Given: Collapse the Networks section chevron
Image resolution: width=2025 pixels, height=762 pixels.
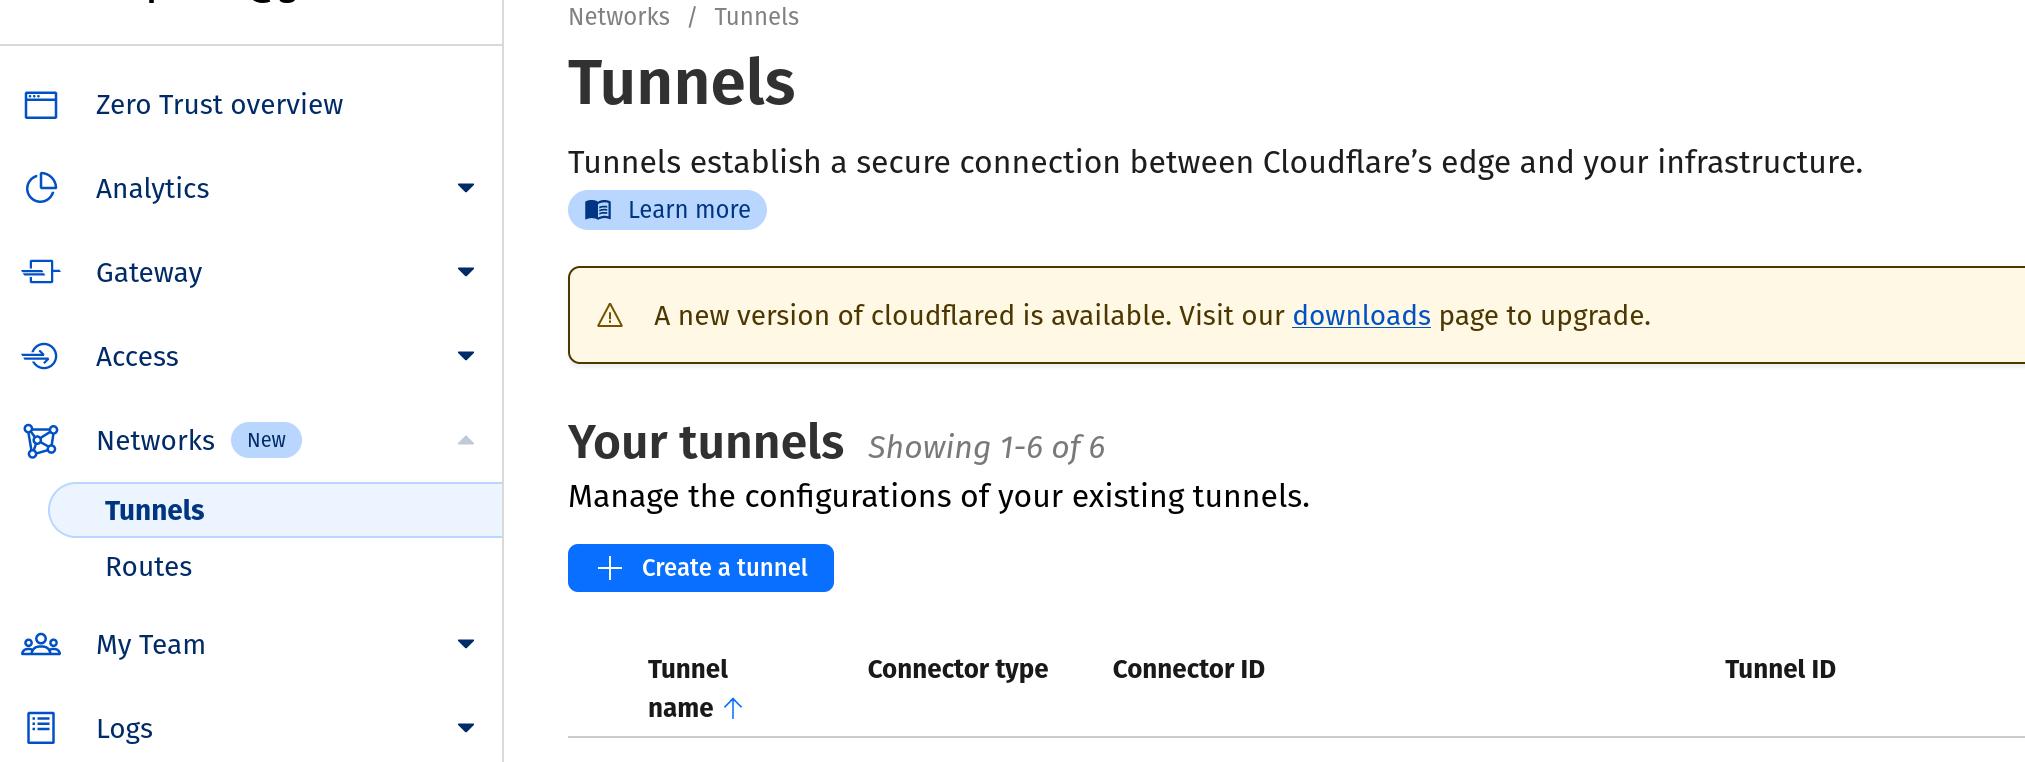Looking at the screenshot, I should coord(465,441).
